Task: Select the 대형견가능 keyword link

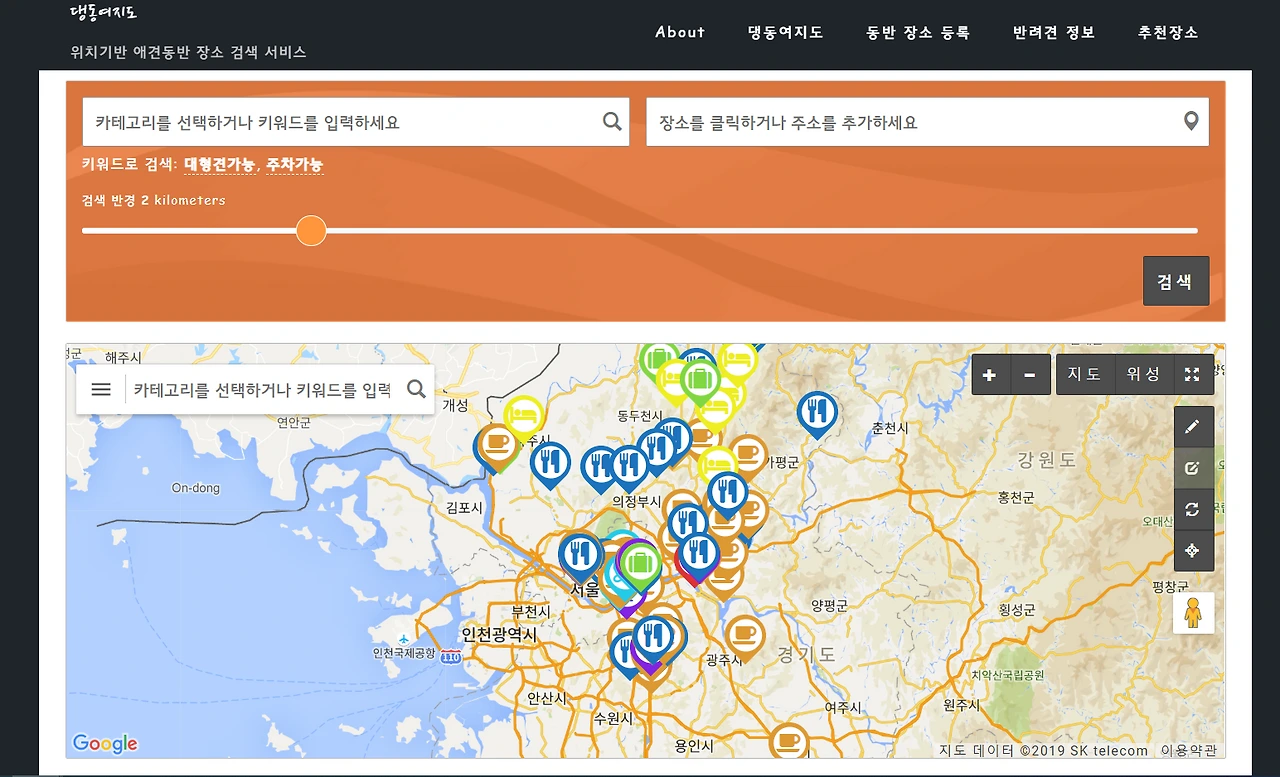Action: [220, 164]
